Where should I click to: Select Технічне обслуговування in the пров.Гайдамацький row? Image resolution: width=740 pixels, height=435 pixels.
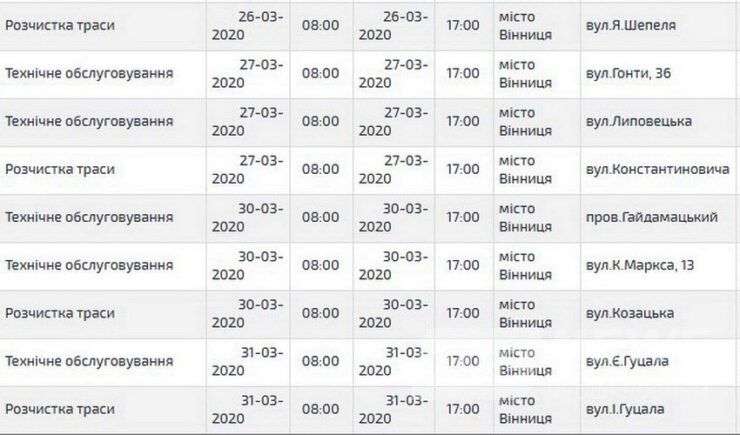click(89, 217)
